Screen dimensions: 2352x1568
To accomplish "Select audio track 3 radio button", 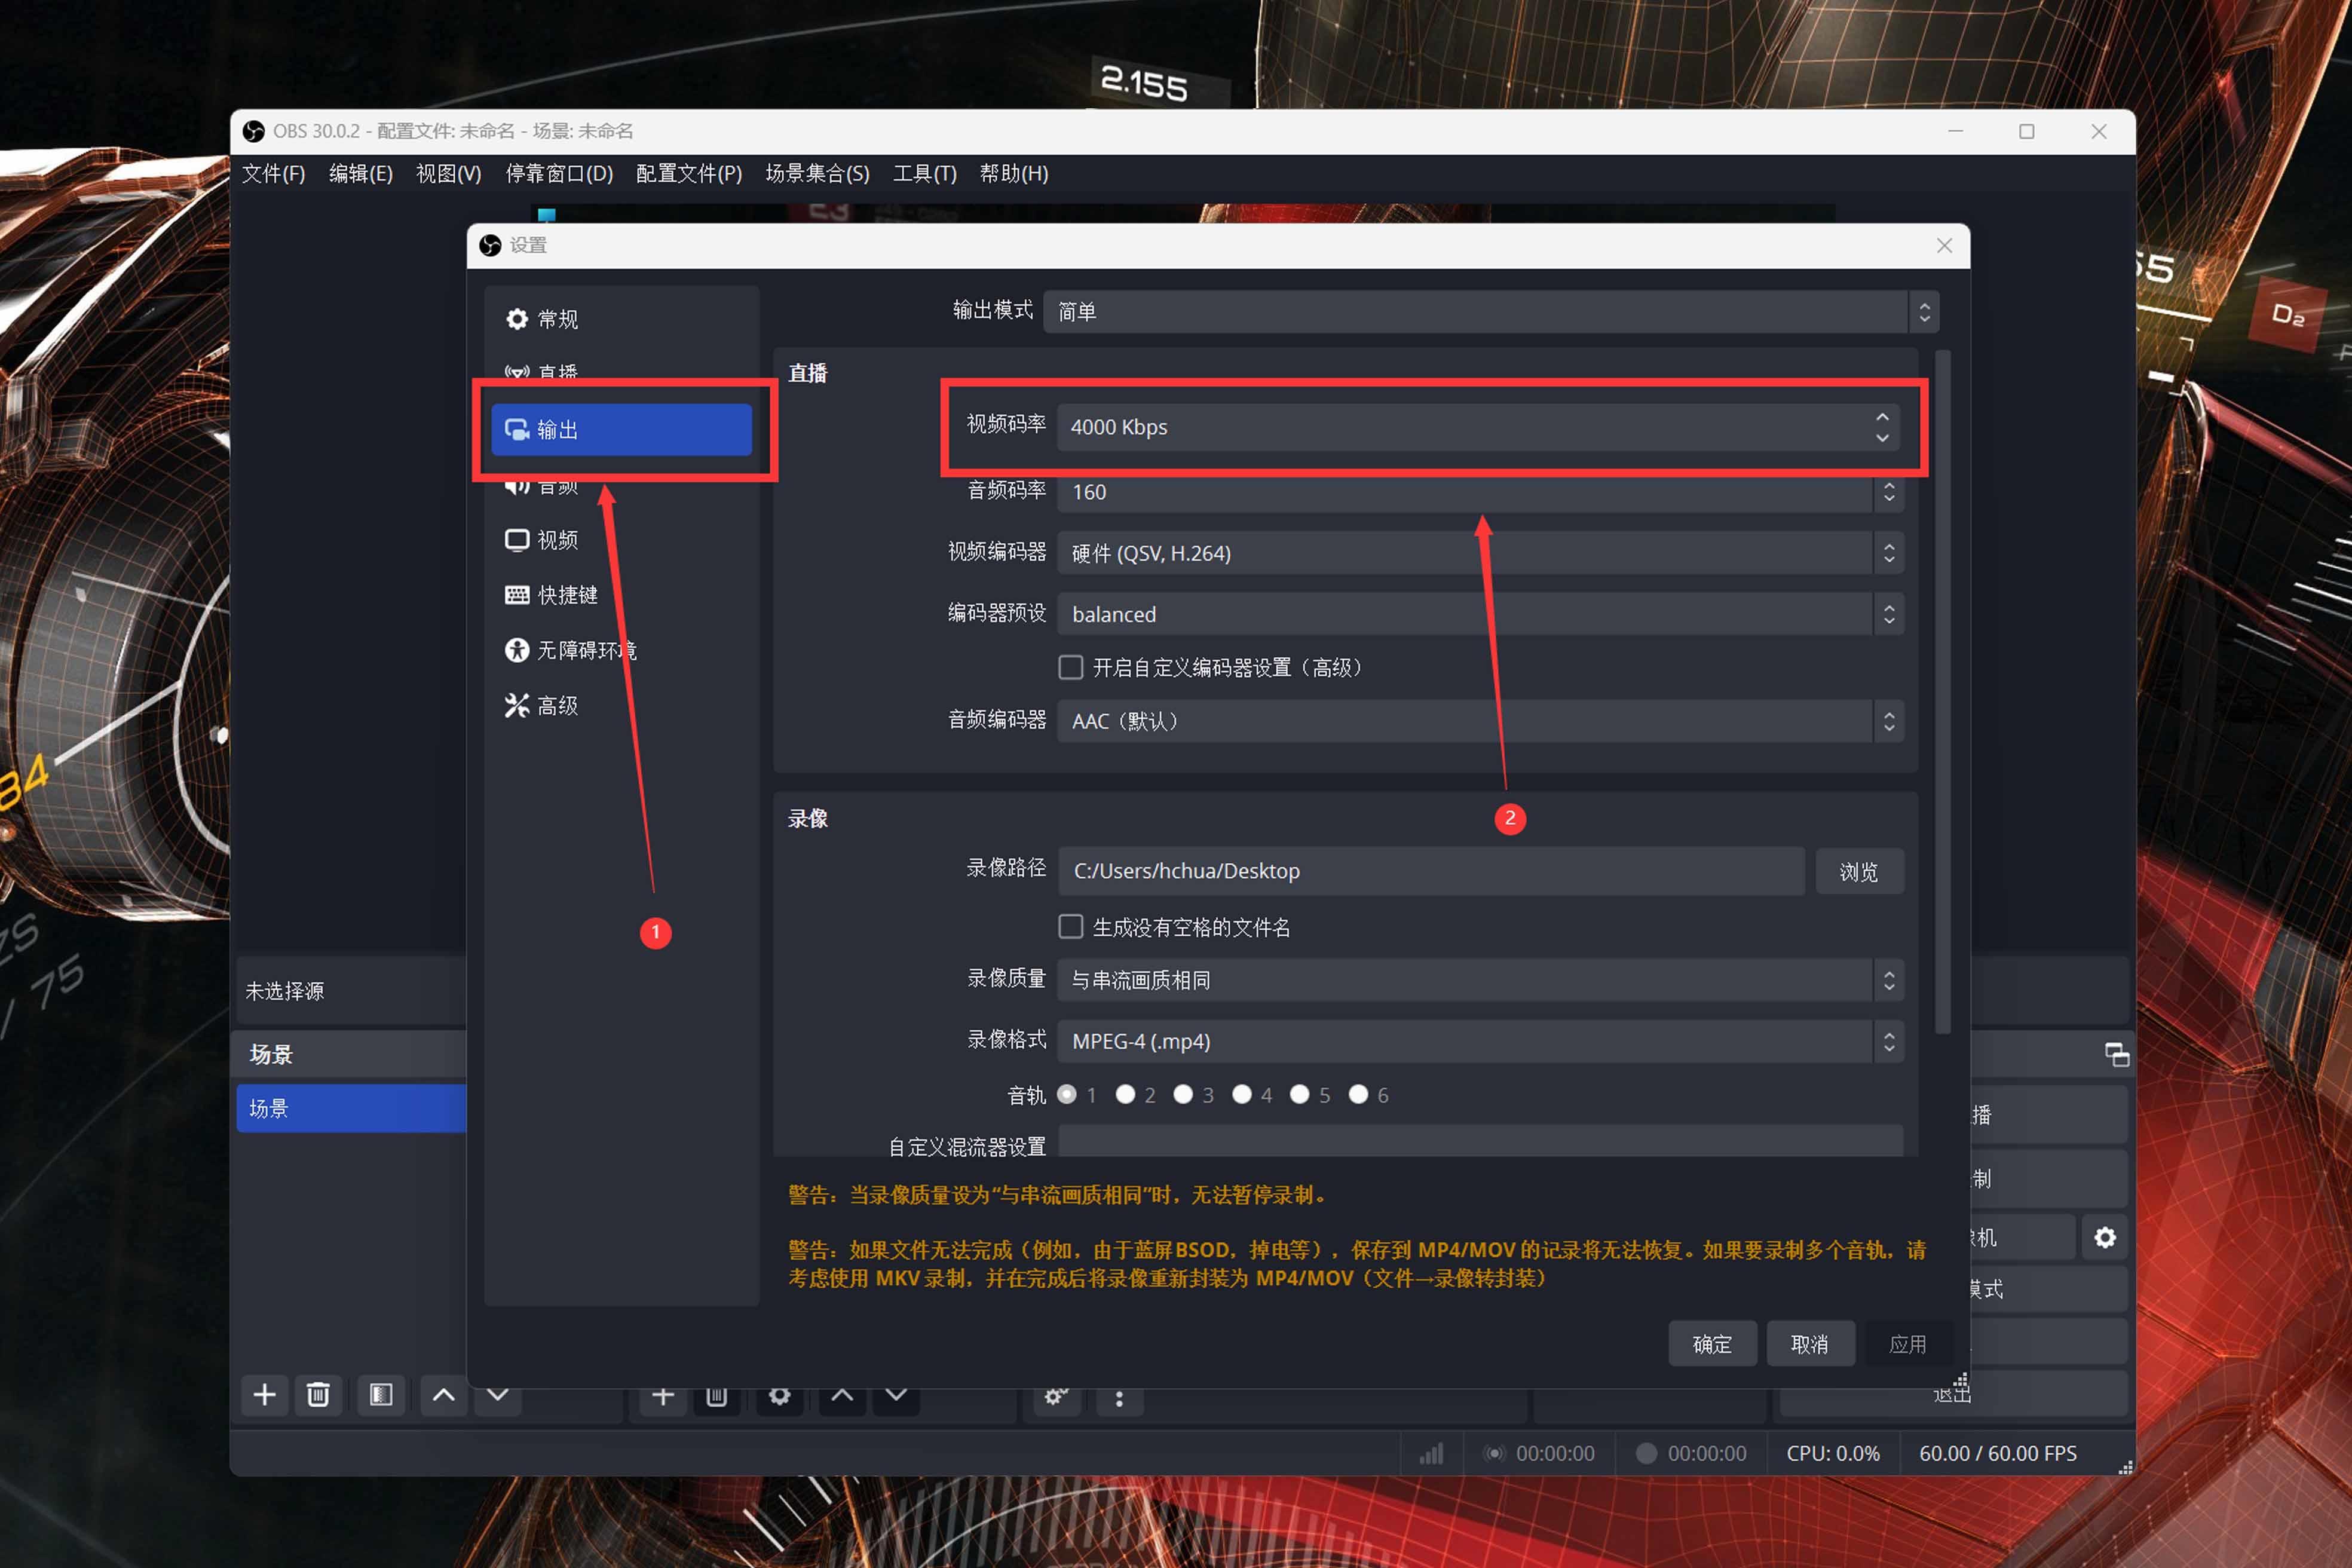I will pos(1183,1094).
